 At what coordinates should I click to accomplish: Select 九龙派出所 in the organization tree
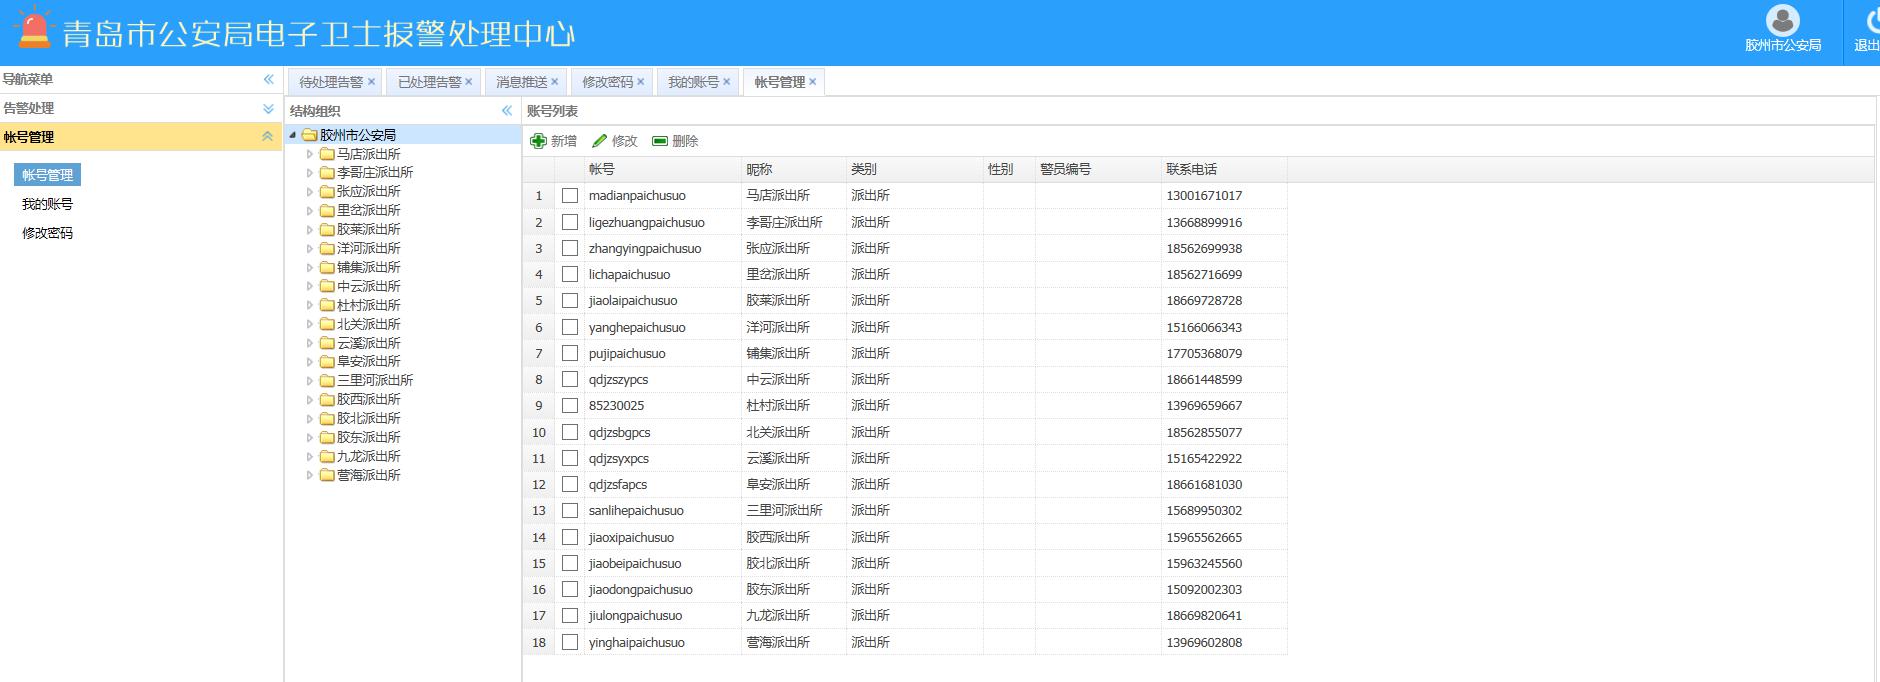(368, 456)
